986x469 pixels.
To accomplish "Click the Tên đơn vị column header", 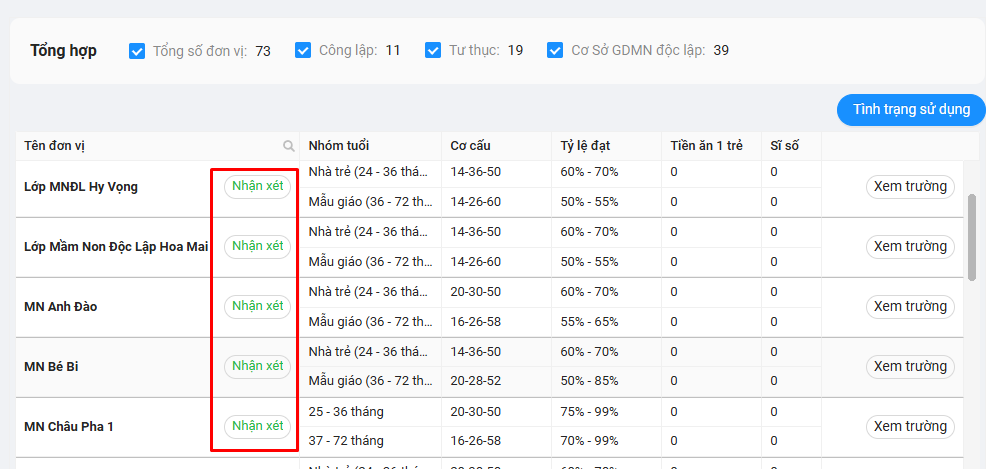I will (55, 146).
